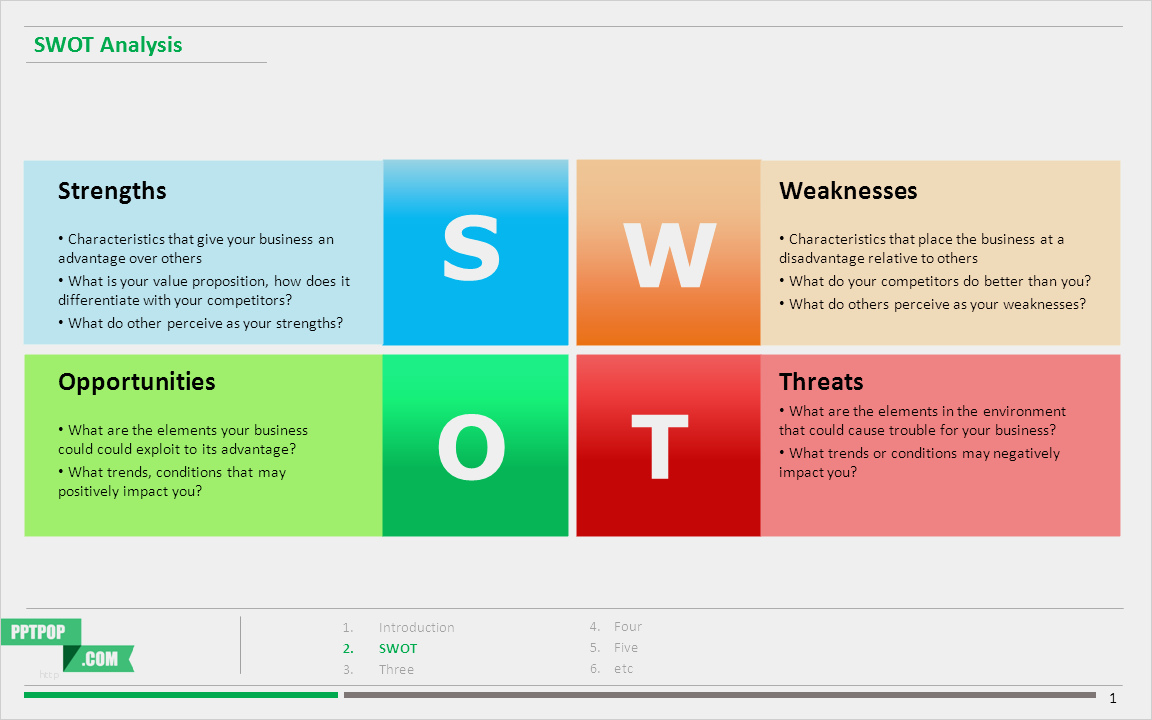Image resolution: width=1152 pixels, height=720 pixels.
Task: Click the blue S letter tile
Action: tap(475, 252)
